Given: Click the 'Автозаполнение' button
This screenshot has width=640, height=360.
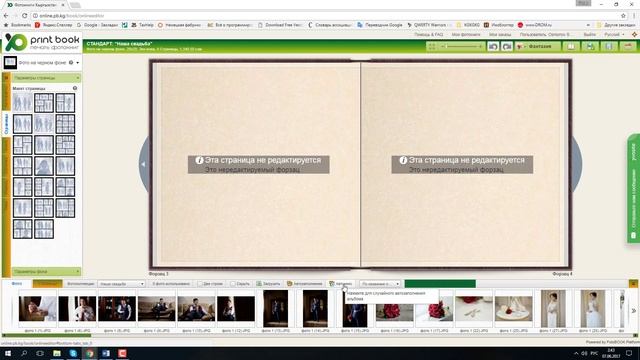Looking at the screenshot, I should [x=304, y=284].
